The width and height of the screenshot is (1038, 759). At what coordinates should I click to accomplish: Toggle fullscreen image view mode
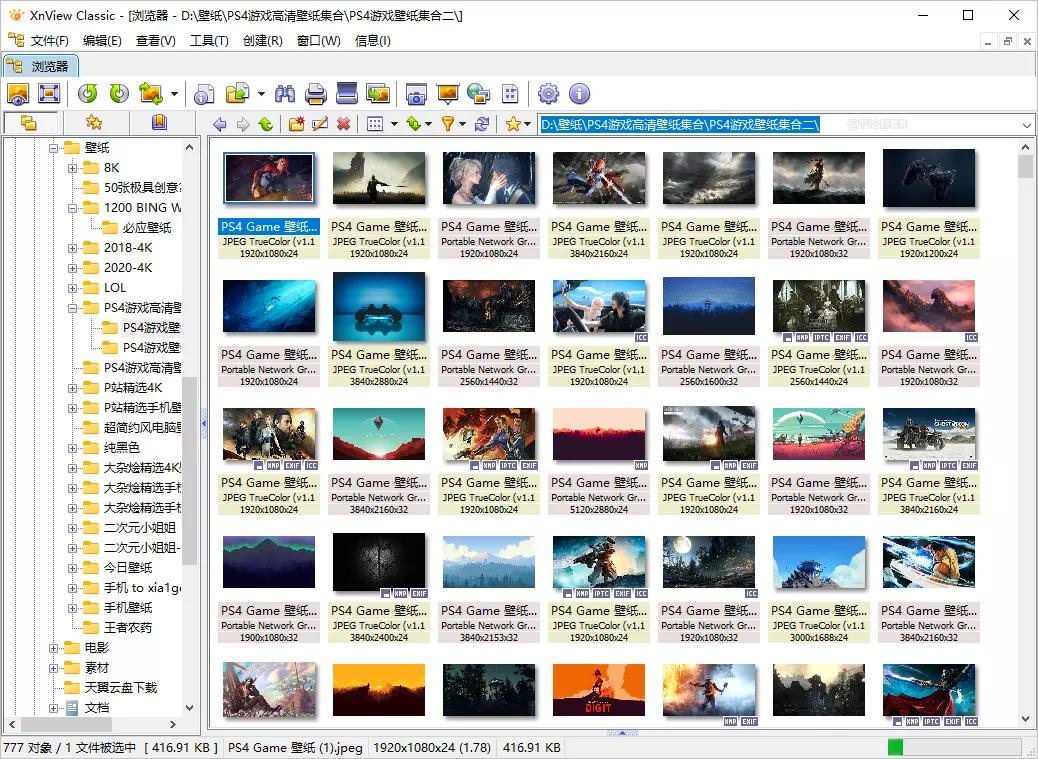coord(48,93)
